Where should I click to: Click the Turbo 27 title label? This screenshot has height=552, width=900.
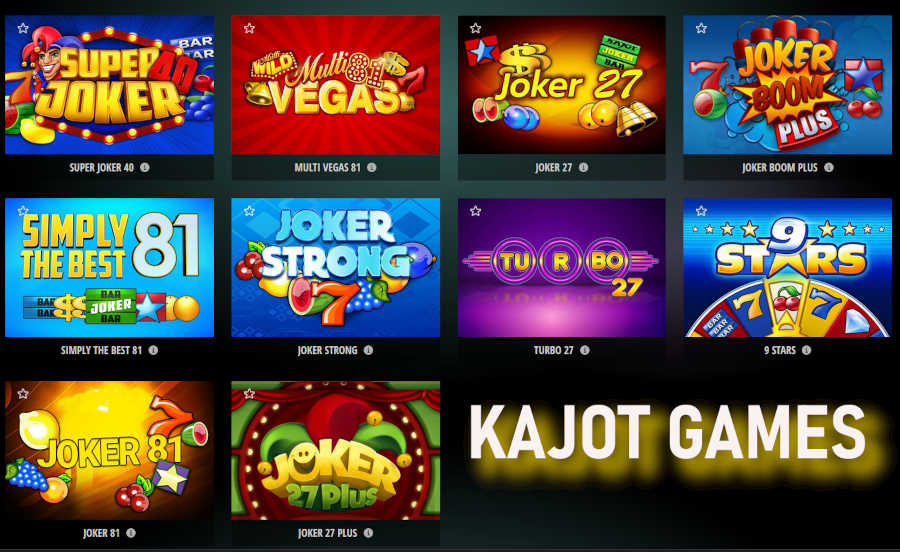click(553, 350)
